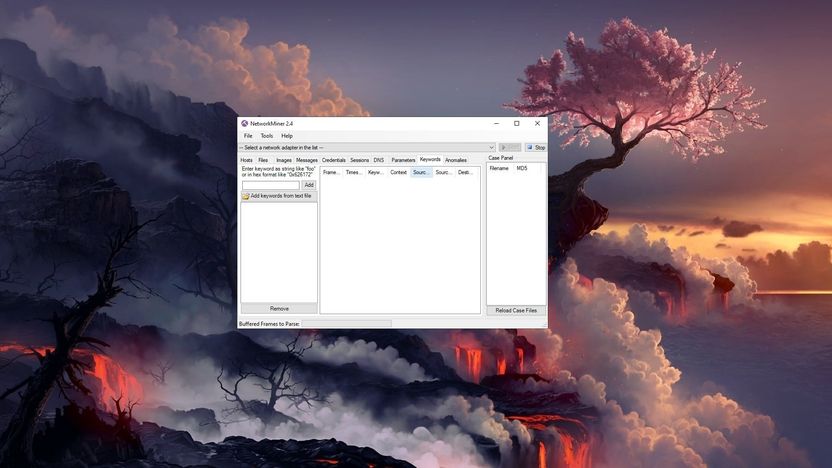Maximize the NetworkMiner window

517,123
